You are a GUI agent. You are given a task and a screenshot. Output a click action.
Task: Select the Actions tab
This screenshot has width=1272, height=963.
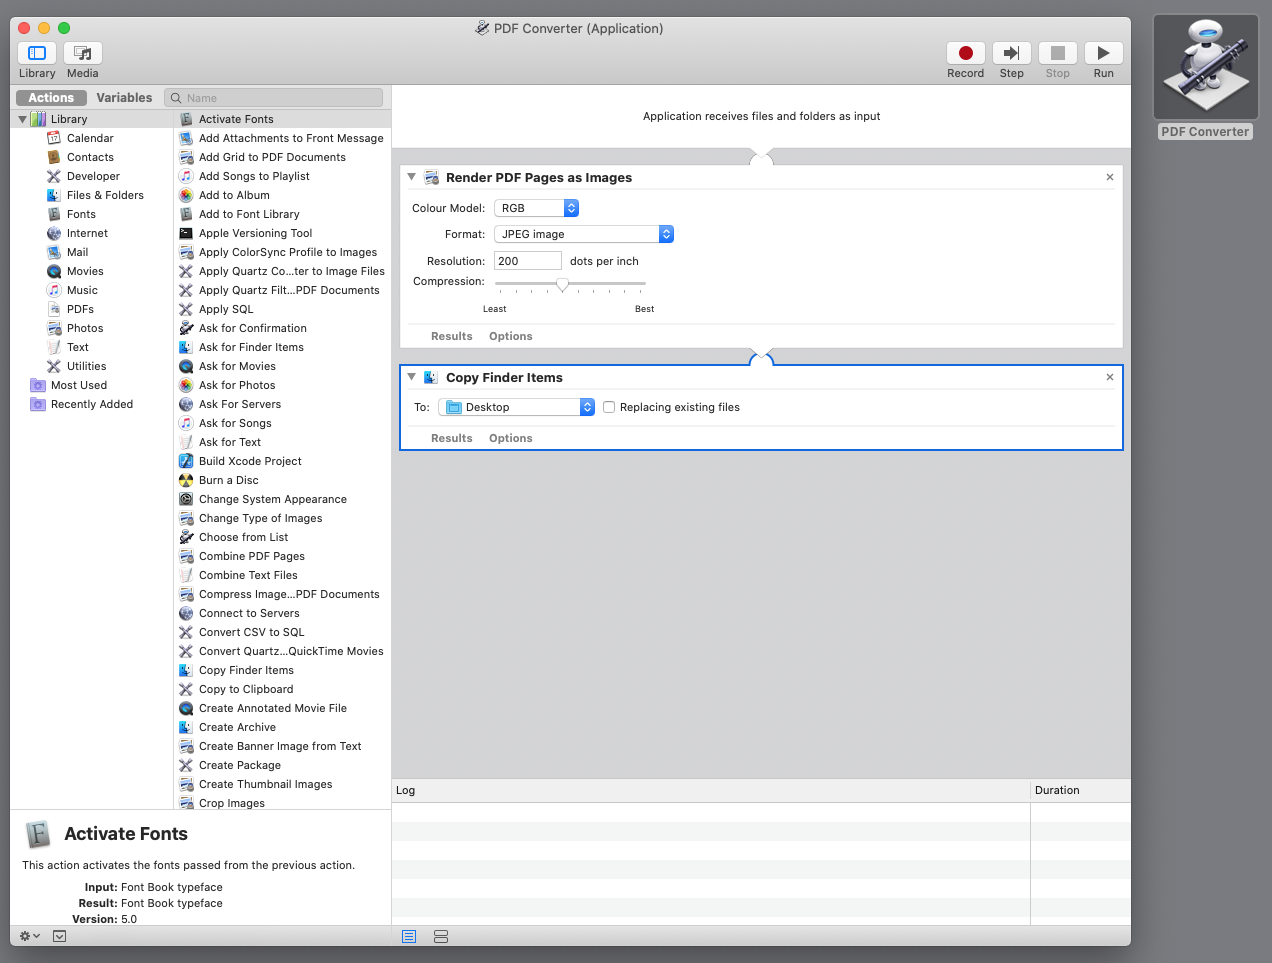click(50, 97)
